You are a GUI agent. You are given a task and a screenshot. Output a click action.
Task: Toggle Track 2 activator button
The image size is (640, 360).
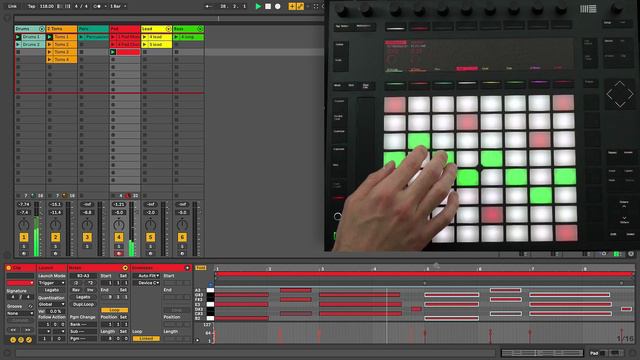click(x=56, y=237)
